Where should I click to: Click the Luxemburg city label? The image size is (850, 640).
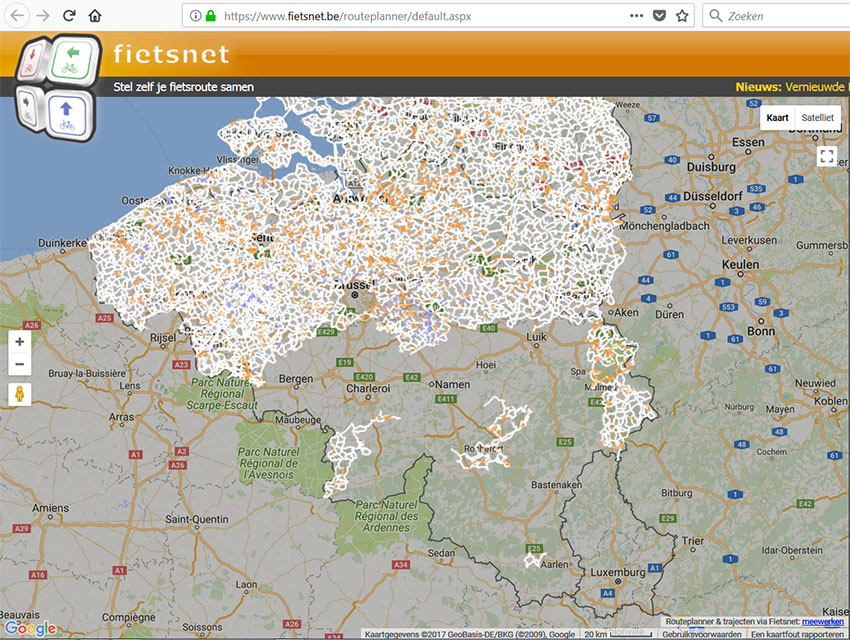[618, 572]
